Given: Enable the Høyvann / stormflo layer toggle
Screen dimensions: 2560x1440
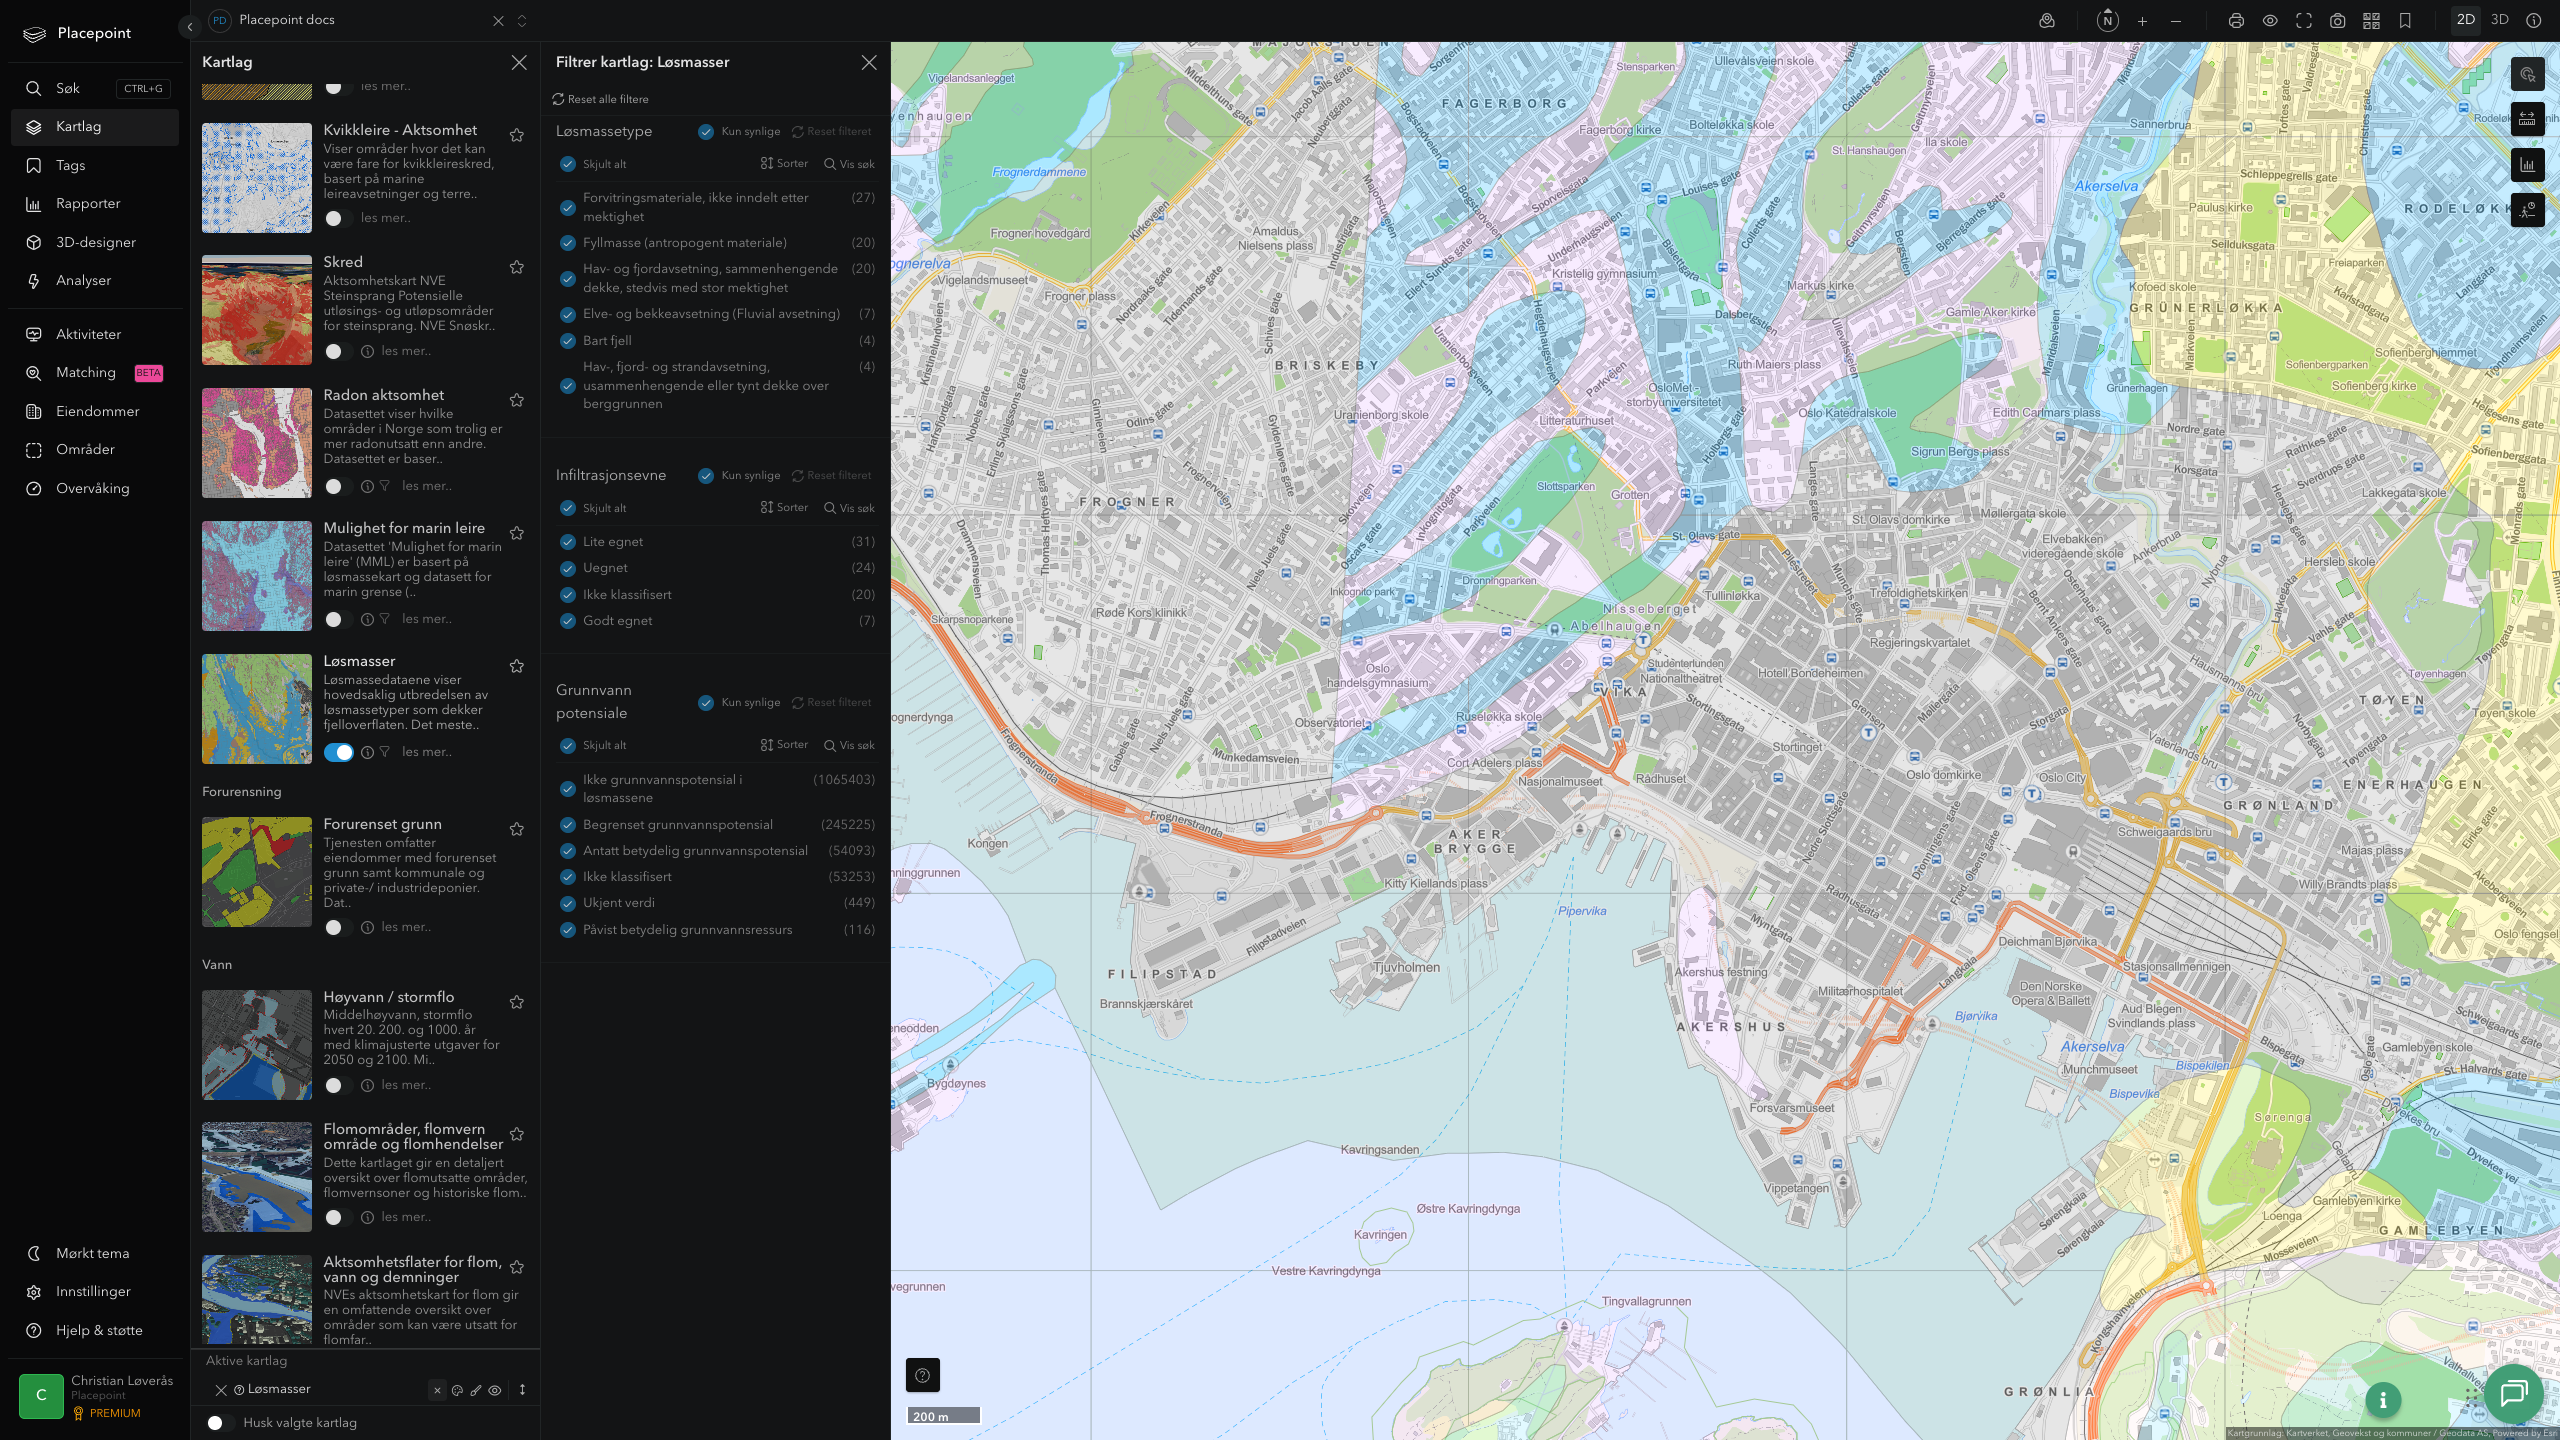Looking at the screenshot, I should [x=338, y=1085].
